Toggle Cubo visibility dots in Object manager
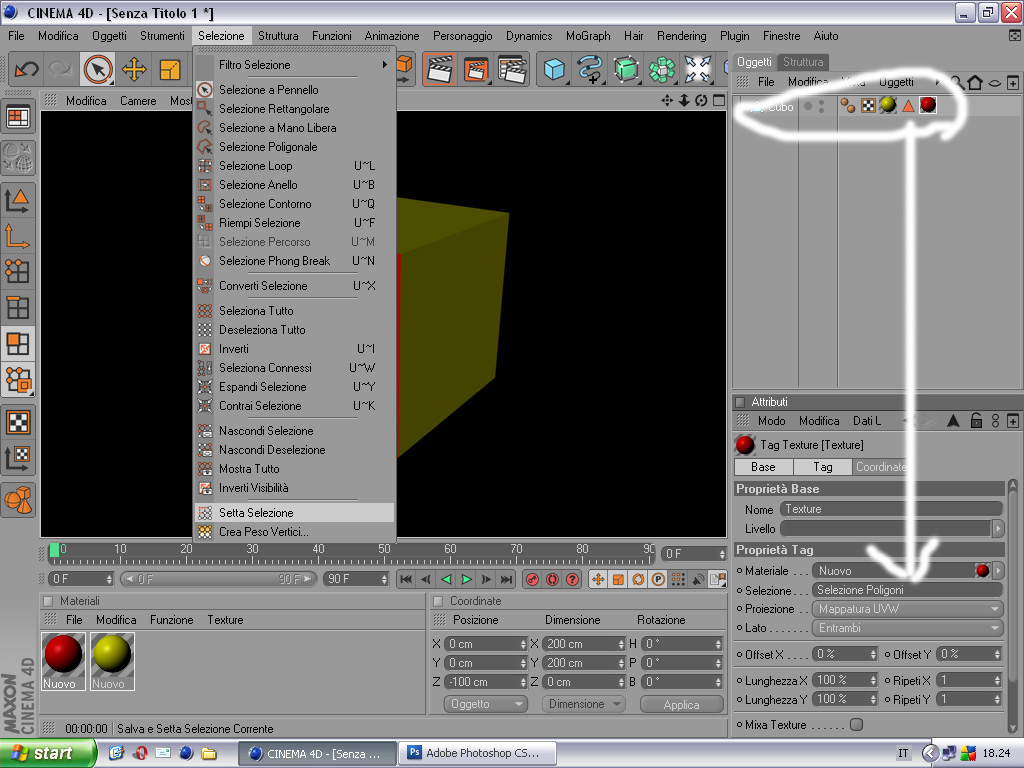The height and width of the screenshot is (768, 1024). coord(822,106)
